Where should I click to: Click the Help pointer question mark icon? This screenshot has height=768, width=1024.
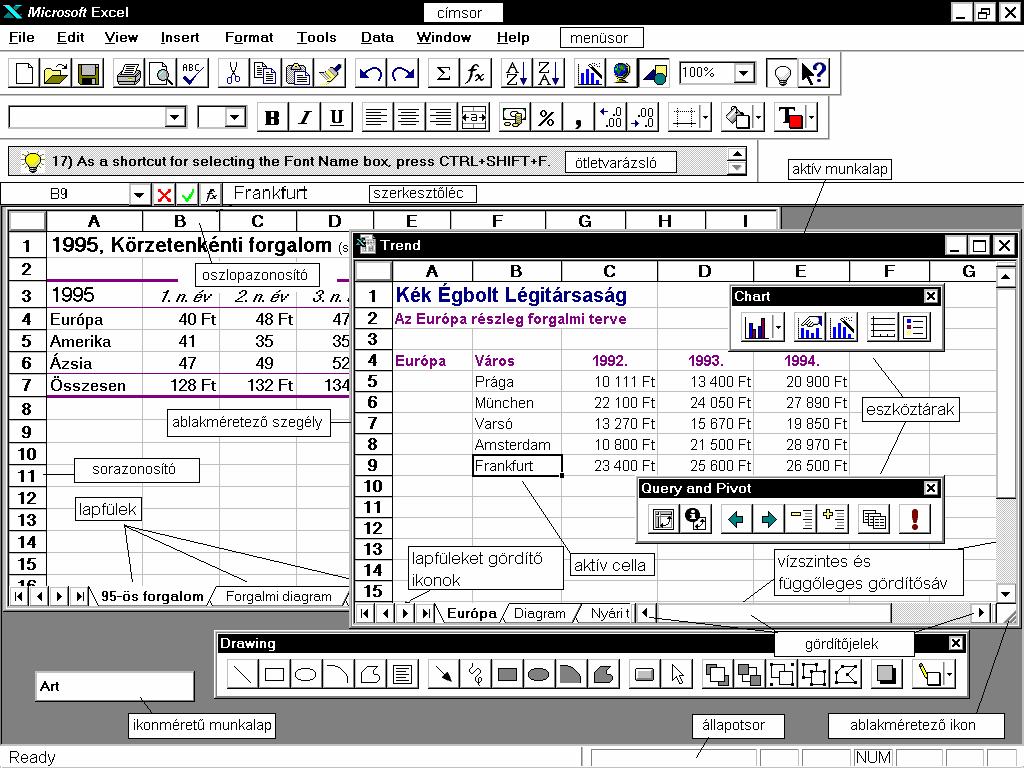[814, 73]
